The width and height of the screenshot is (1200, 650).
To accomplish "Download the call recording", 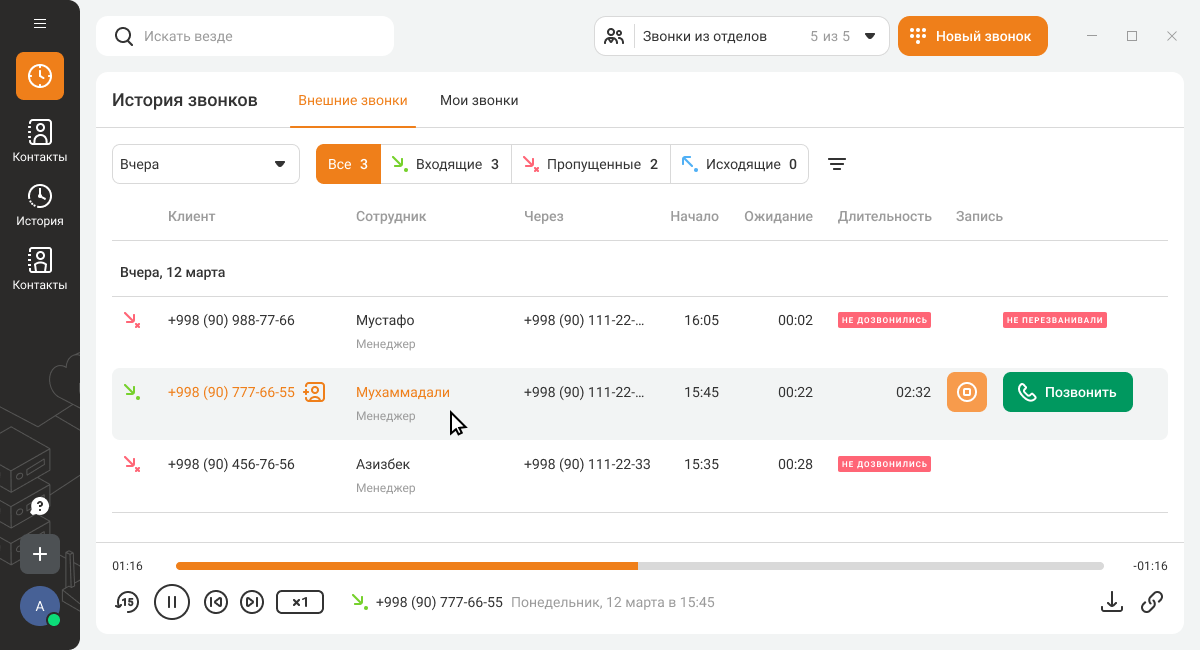I will click(1111, 601).
